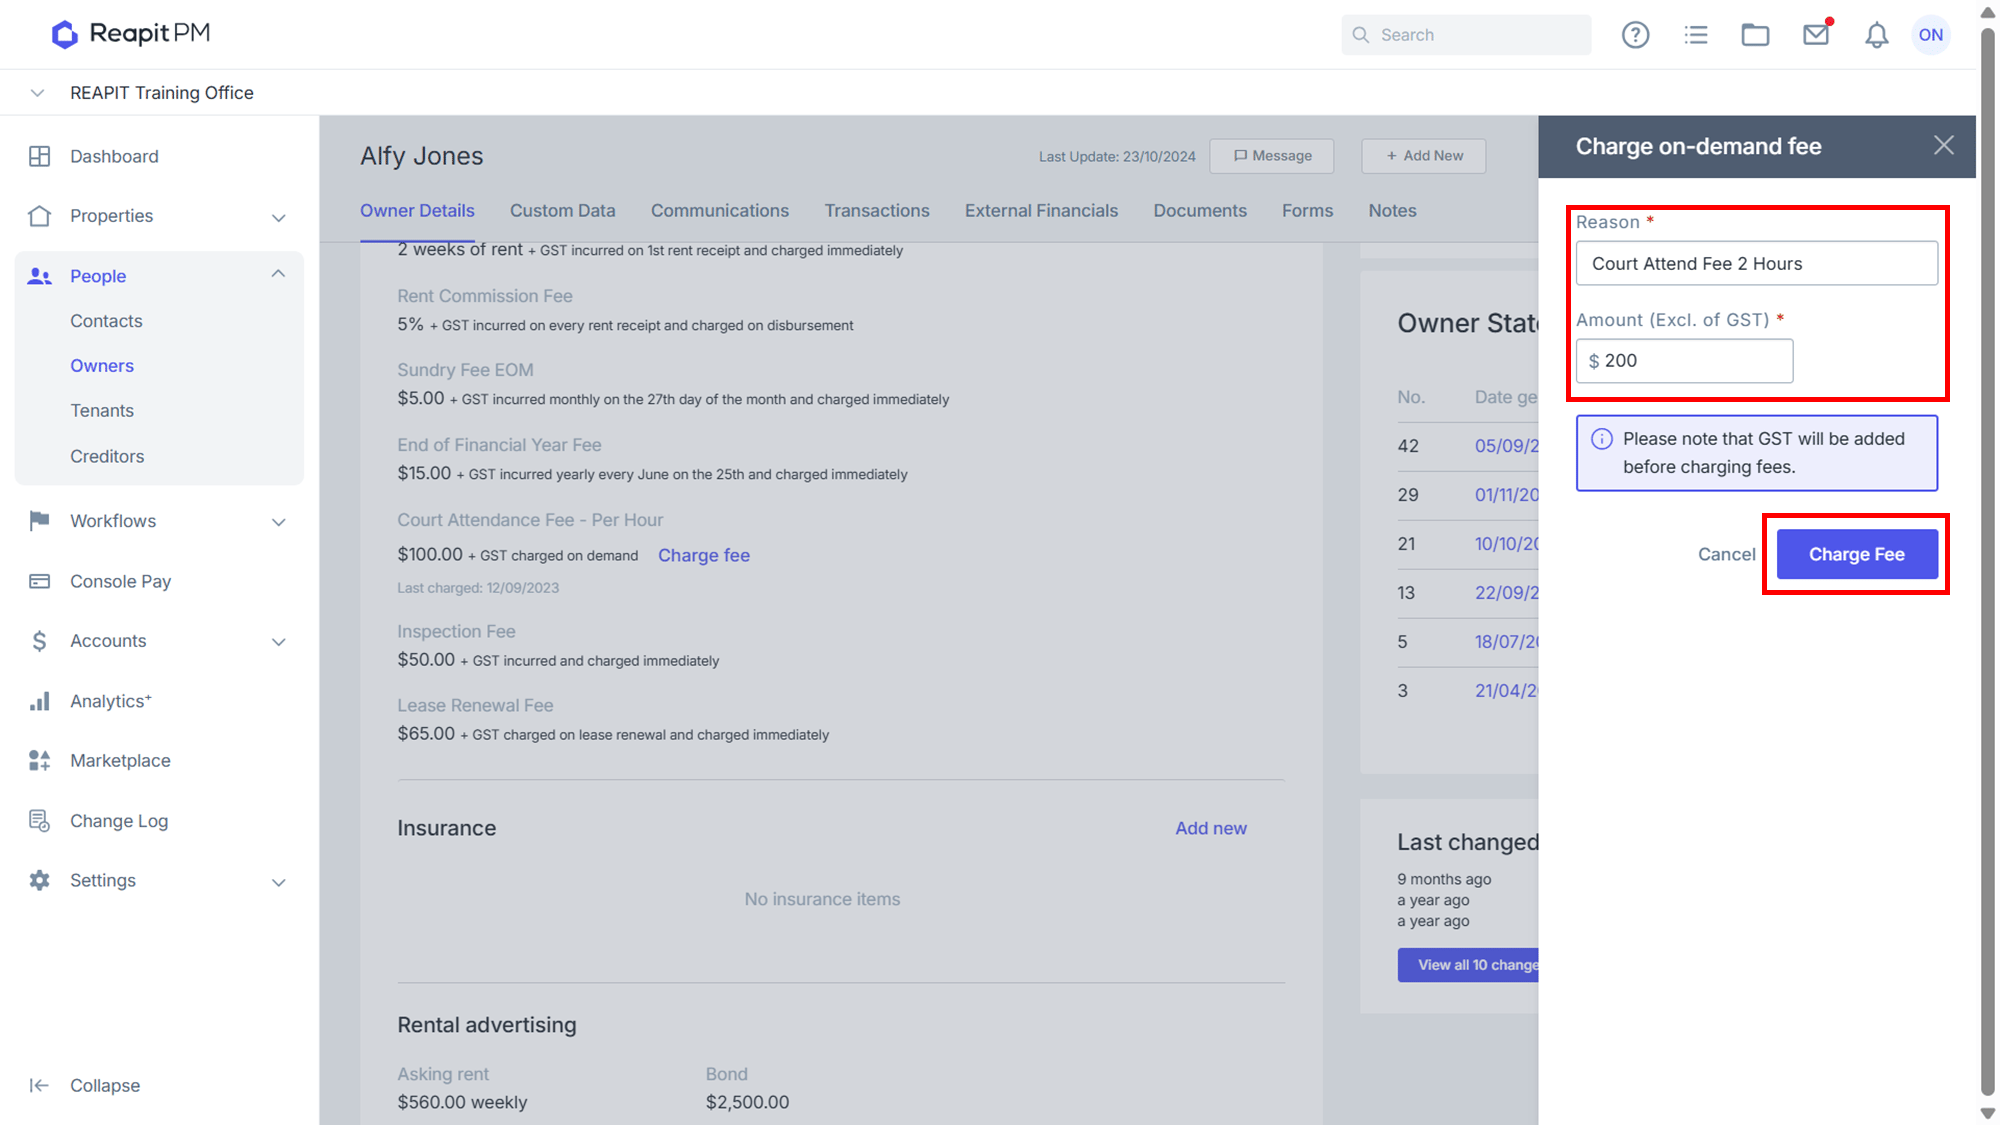The width and height of the screenshot is (2000, 1125).
Task: Click the Change Log sidebar icon
Action: click(x=40, y=821)
